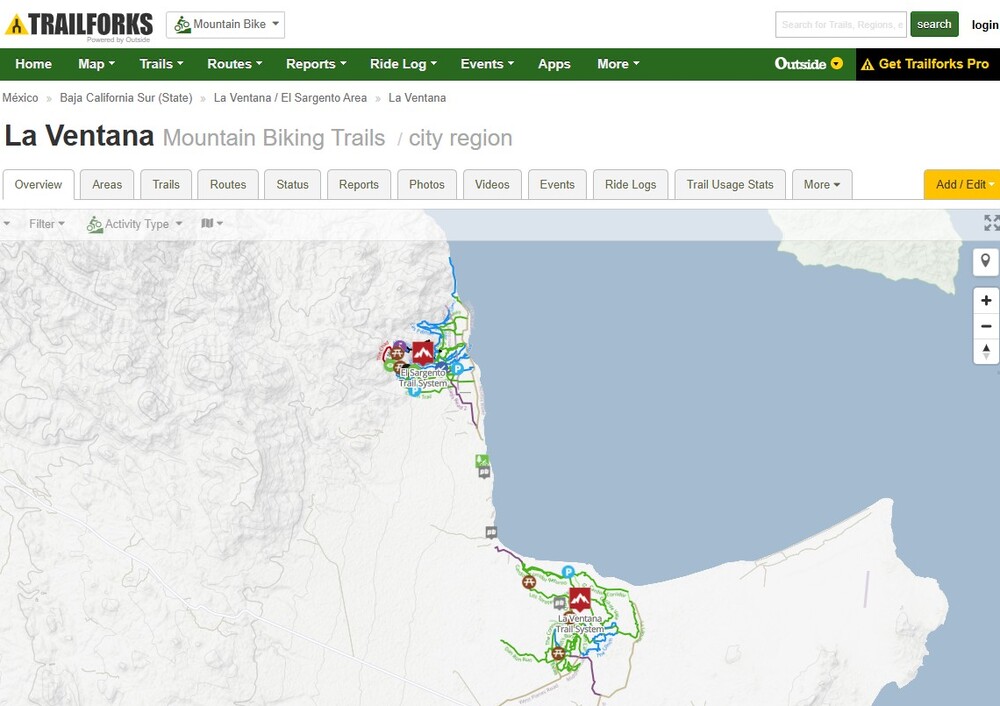Open the Activity Type dropdown

pos(135,224)
